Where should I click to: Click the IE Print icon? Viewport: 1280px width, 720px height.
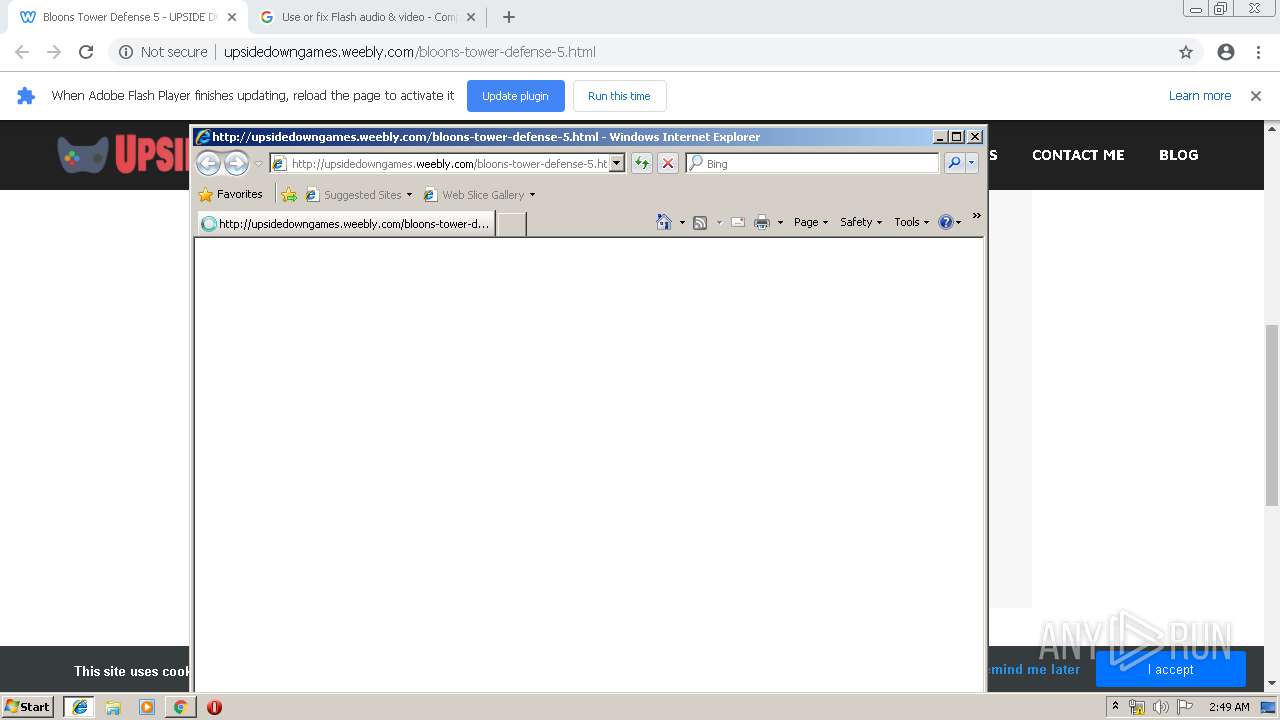click(x=762, y=222)
